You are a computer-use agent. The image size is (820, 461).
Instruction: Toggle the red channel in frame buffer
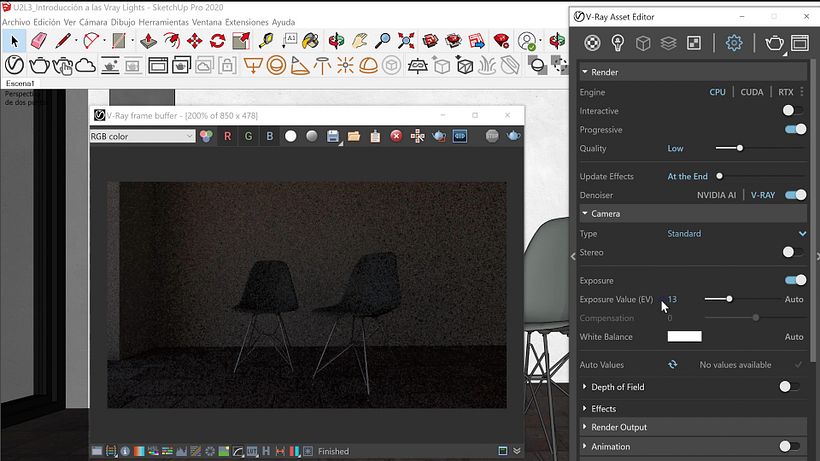coord(227,136)
